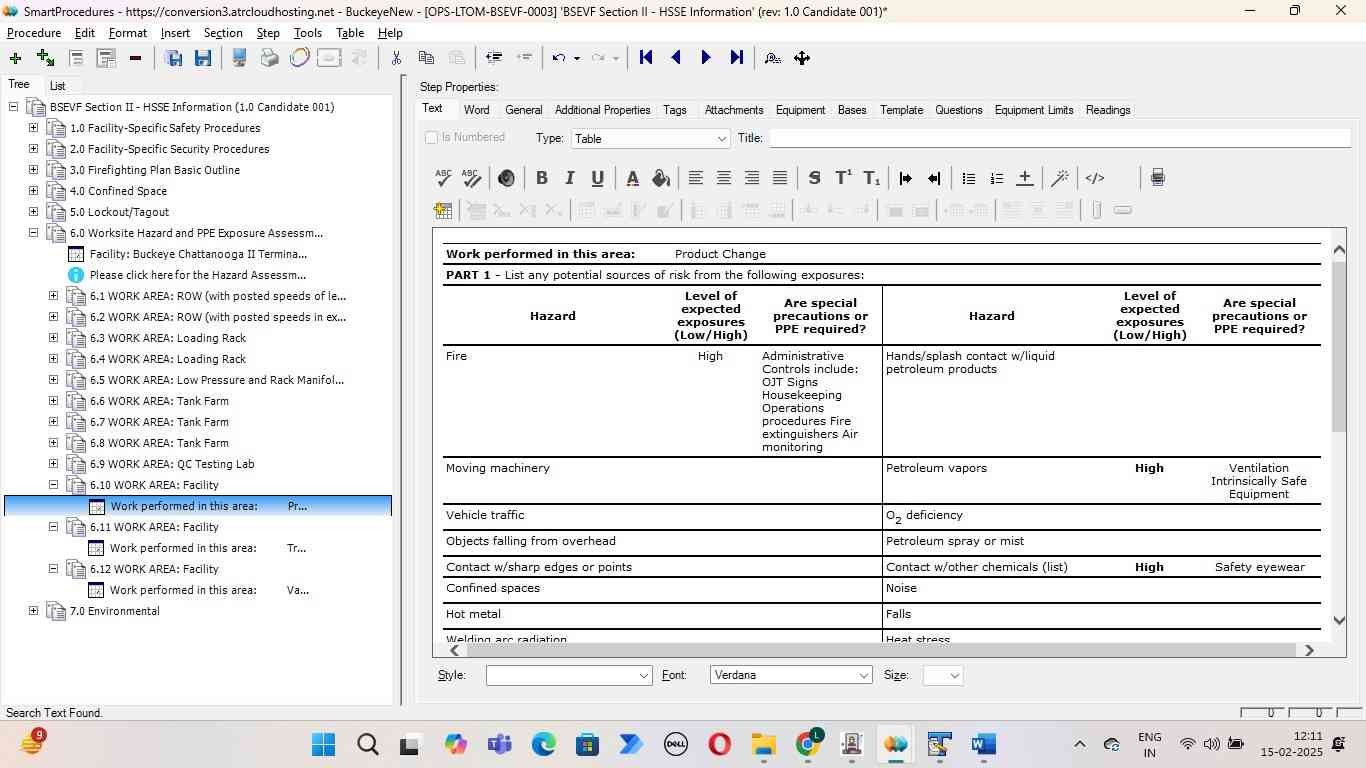This screenshot has height=768, width=1366.
Task: Switch to the Equipment Limits tab
Action: [1034, 110]
